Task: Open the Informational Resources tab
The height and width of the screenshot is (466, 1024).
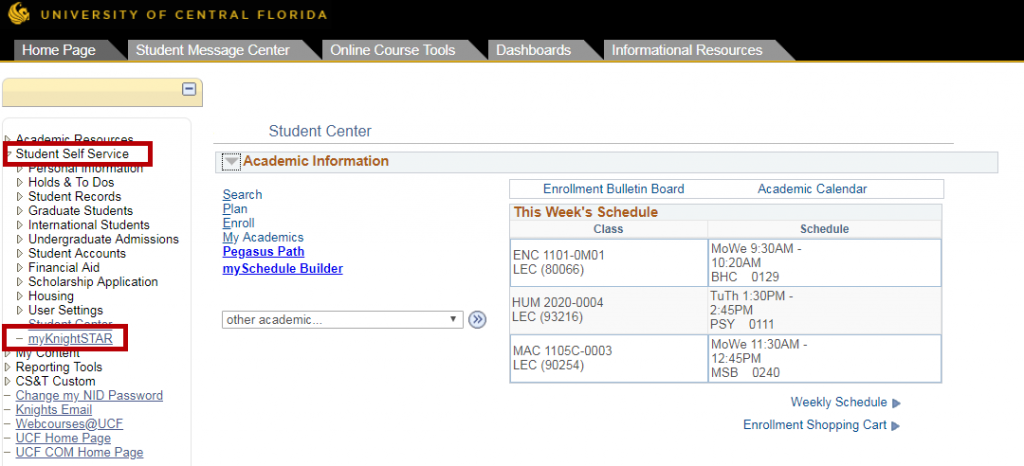Action: pos(687,50)
